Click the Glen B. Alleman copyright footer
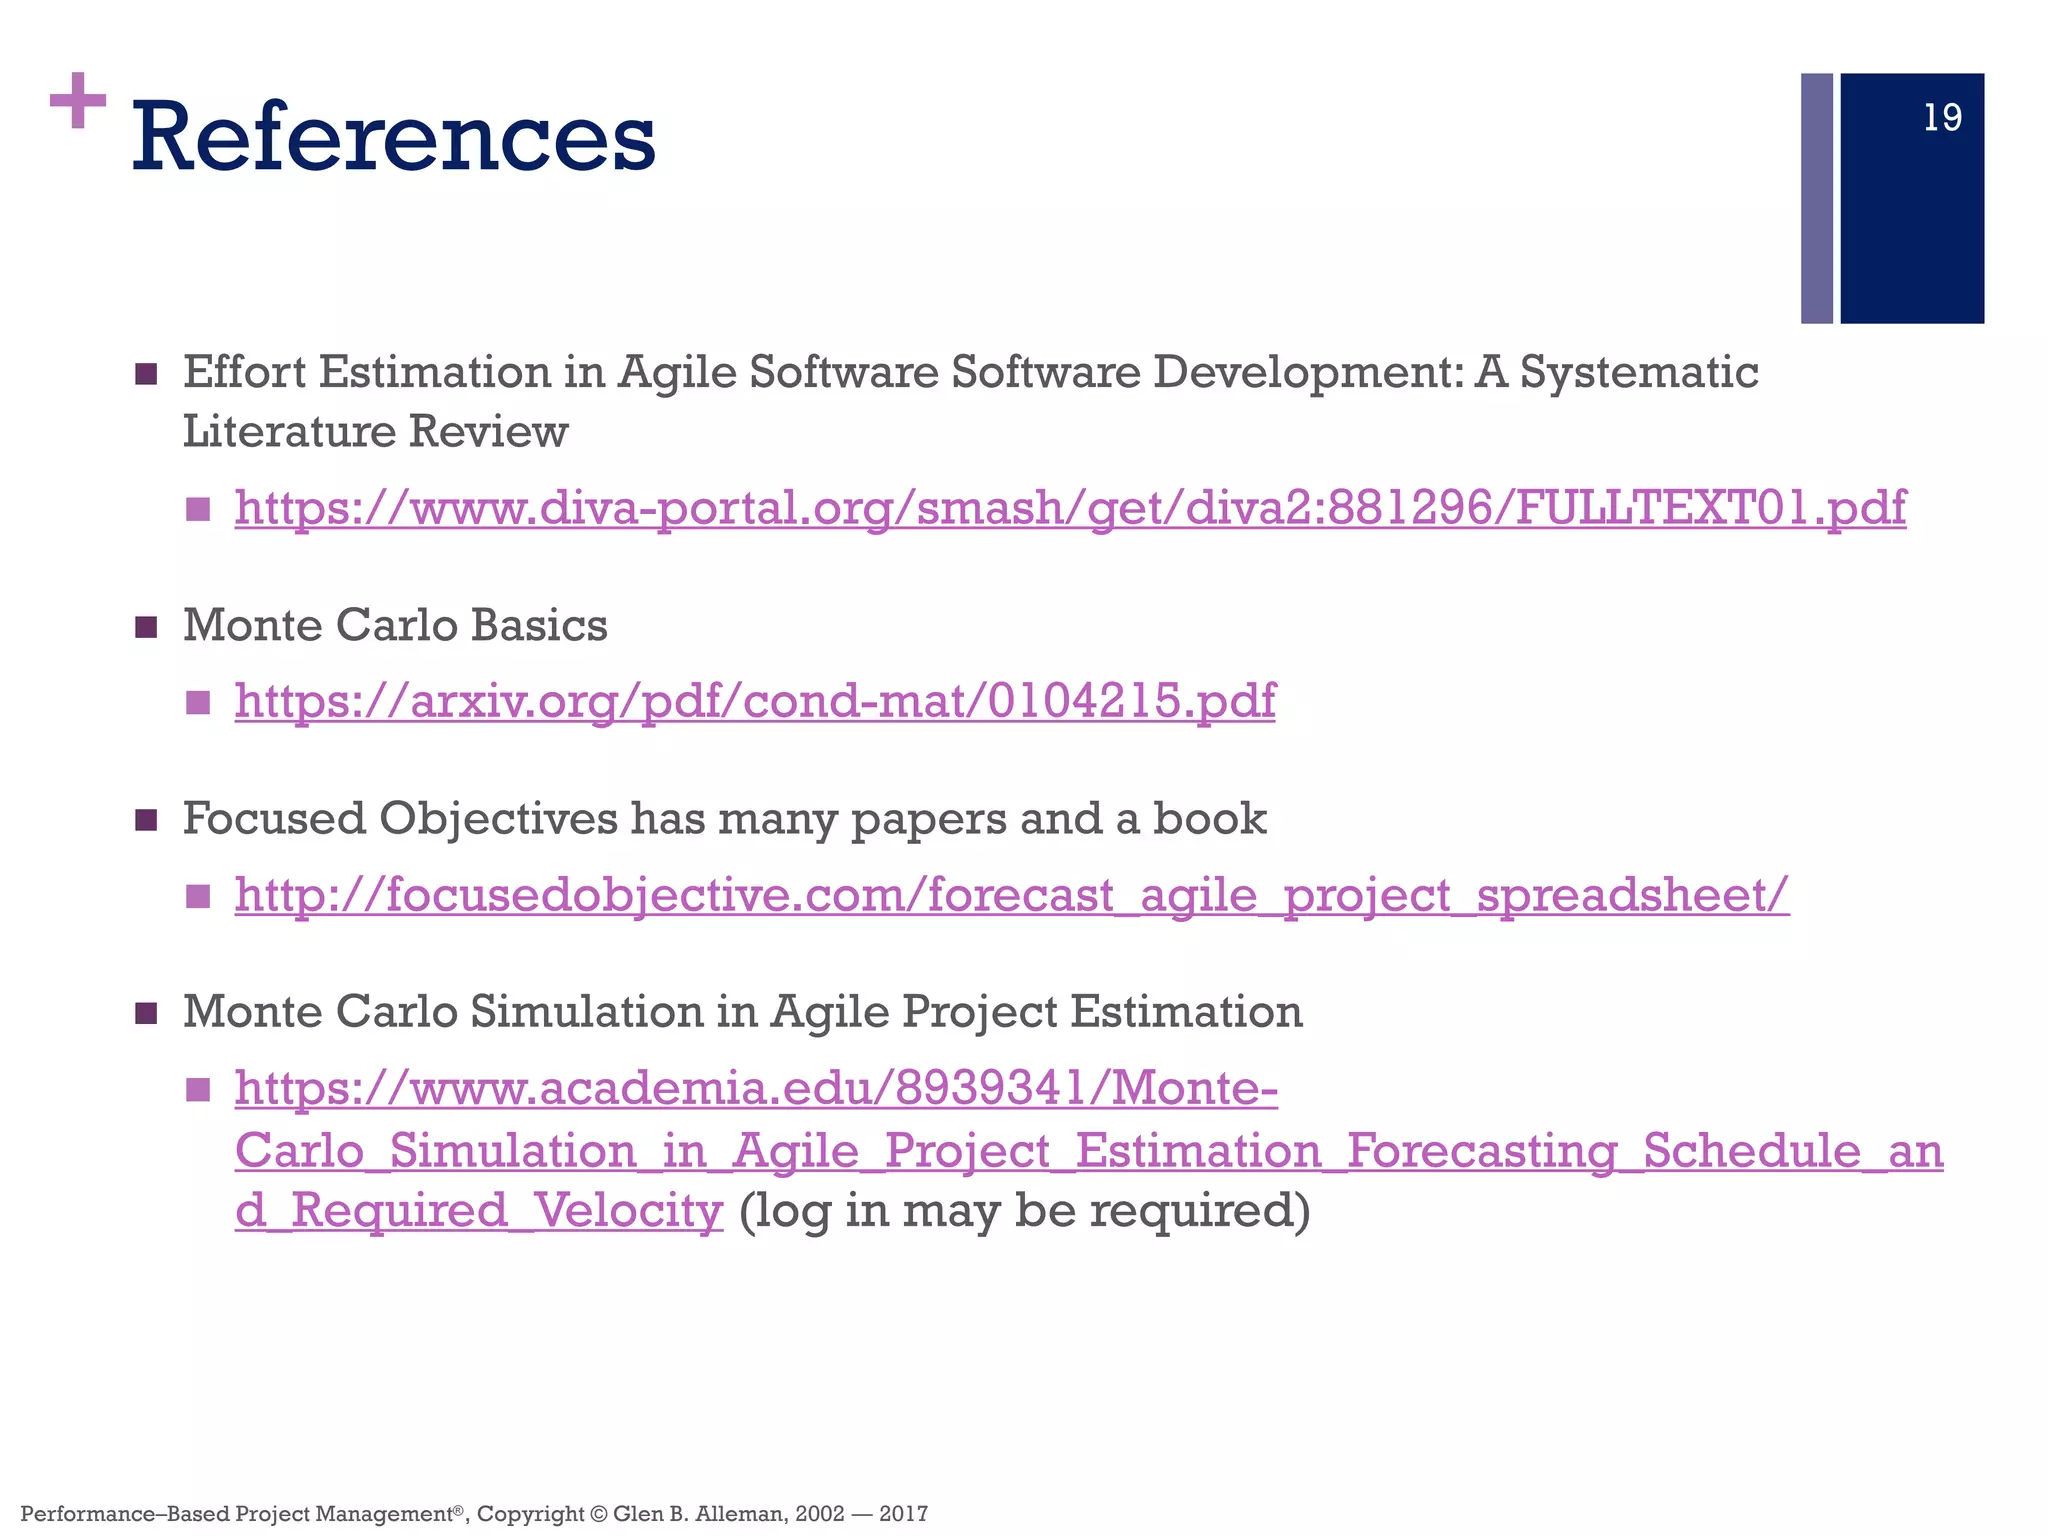 tap(474, 1514)
